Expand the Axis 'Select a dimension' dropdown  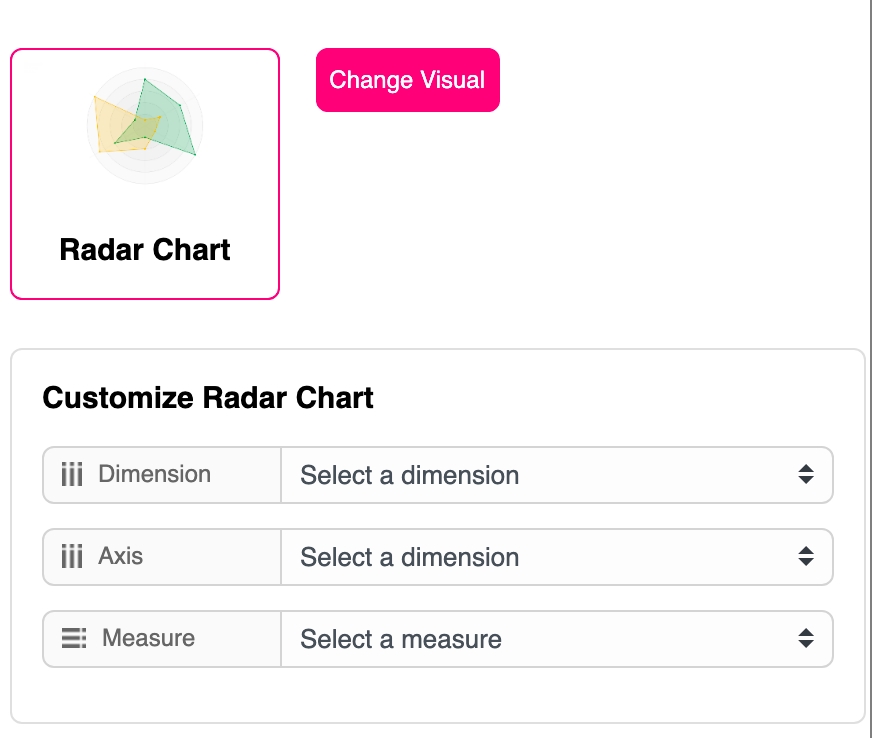540,557
